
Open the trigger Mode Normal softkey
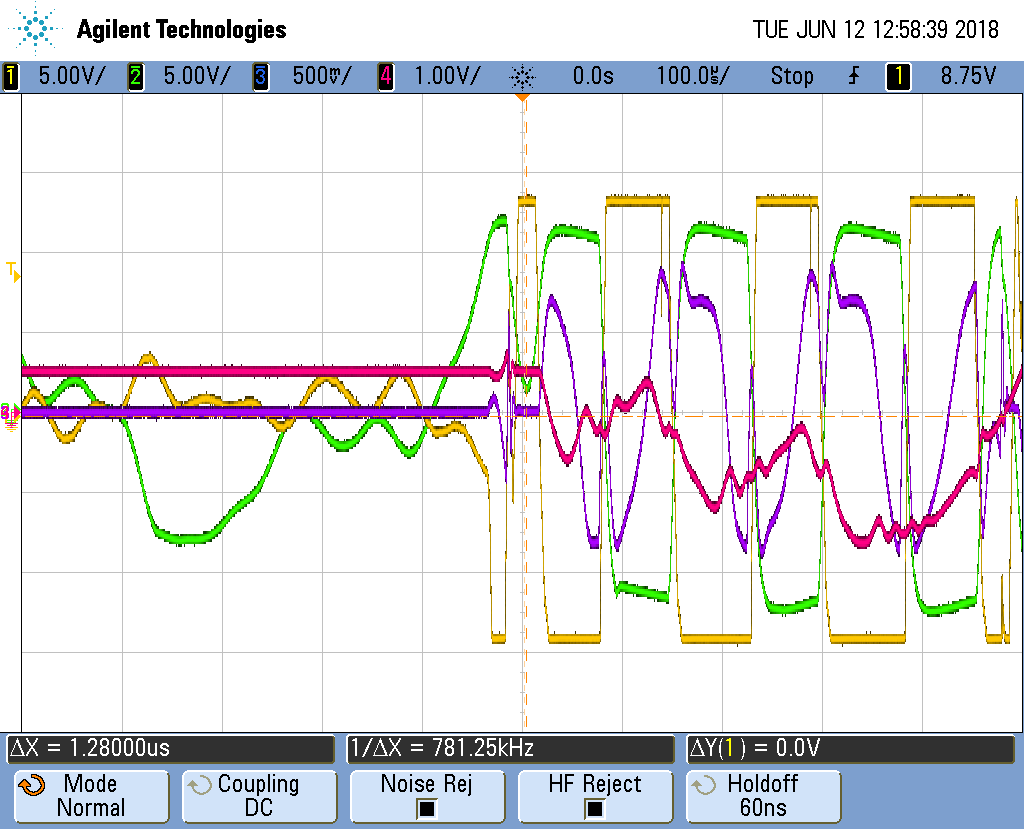91,796
